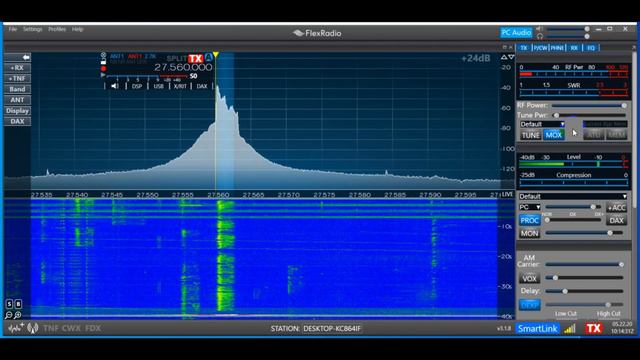The height and width of the screenshot is (360, 640).
Task: Select the P/CW panel tab
Action: tap(540, 48)
